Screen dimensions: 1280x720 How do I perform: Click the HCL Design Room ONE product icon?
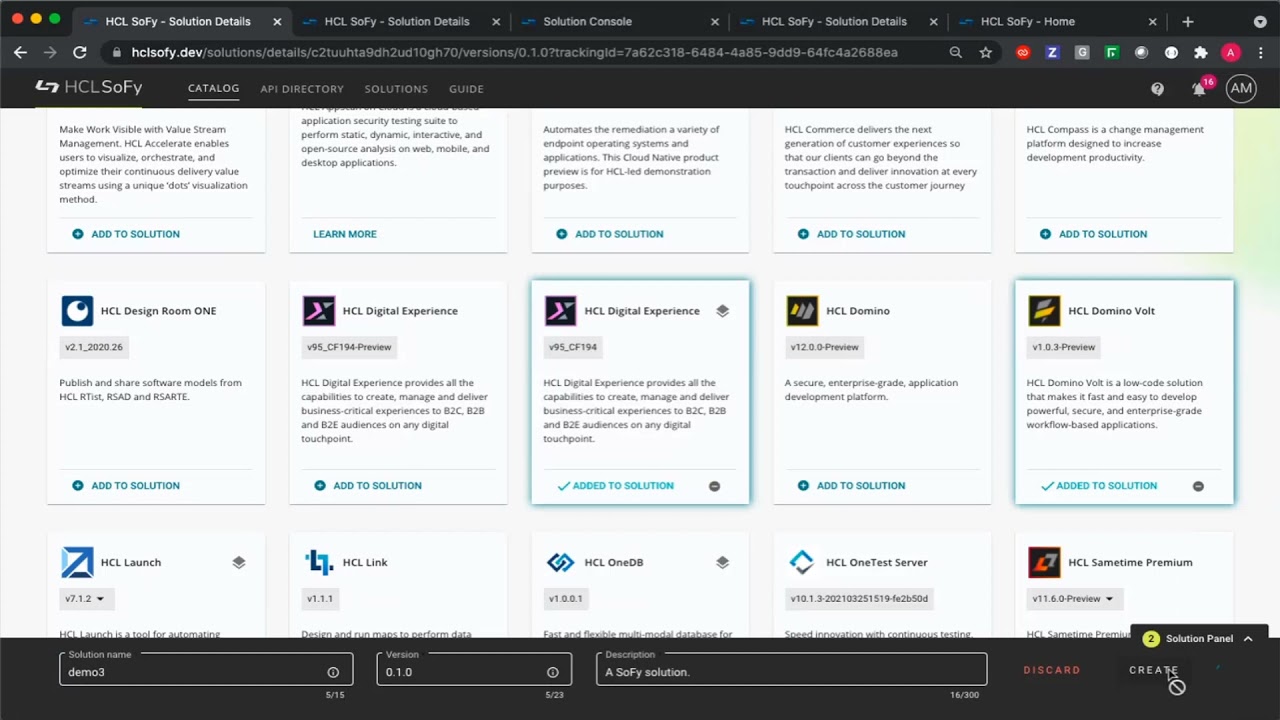[77, 311]
